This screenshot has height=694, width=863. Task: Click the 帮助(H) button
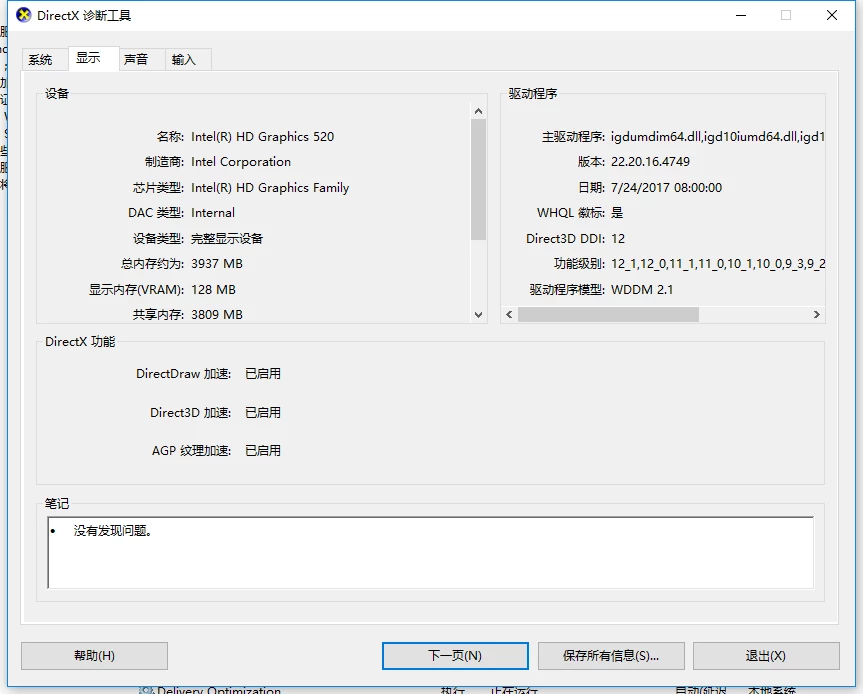(94, 655)
